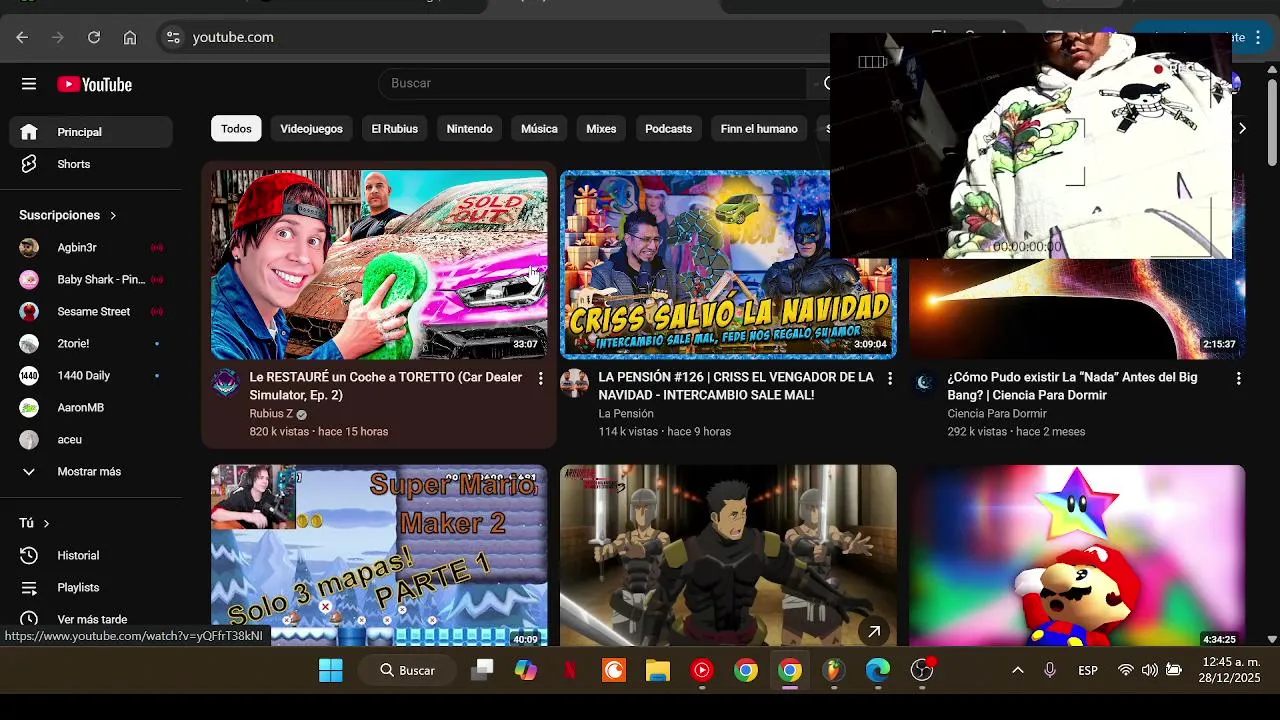Open aceu channel subscription
This screenshot has width=1280, height=720.
pyautogui.click(x=91, y=439)
